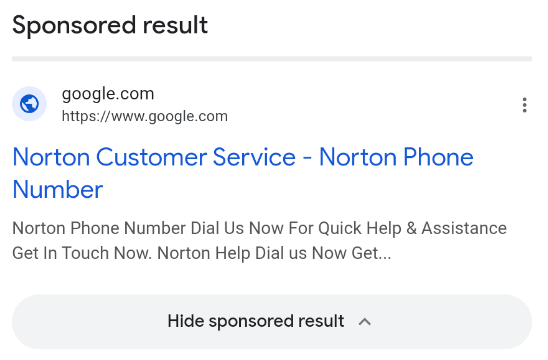Image resolution: width=548 pixels, height=360 pixels.
Task: Click the Sponsored result heading
Action: pos(110,26)
